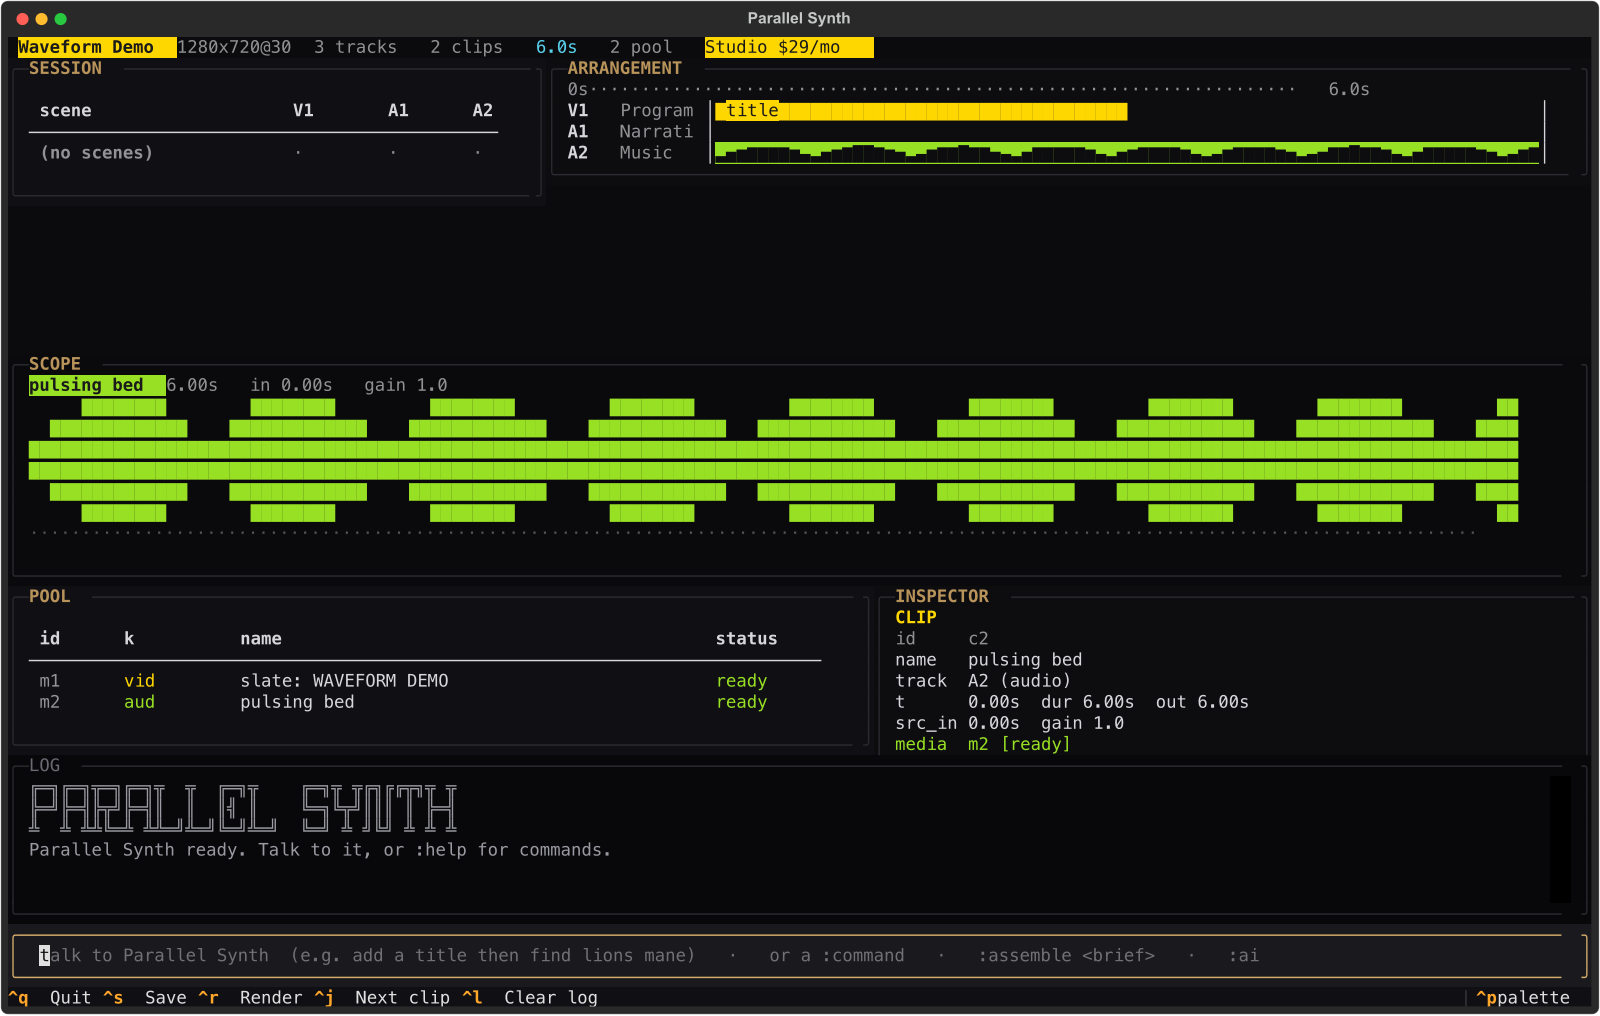The image size is (1600, 1016).
Task: Click the ^l Clear log shortcut
Action: (530, 998)
